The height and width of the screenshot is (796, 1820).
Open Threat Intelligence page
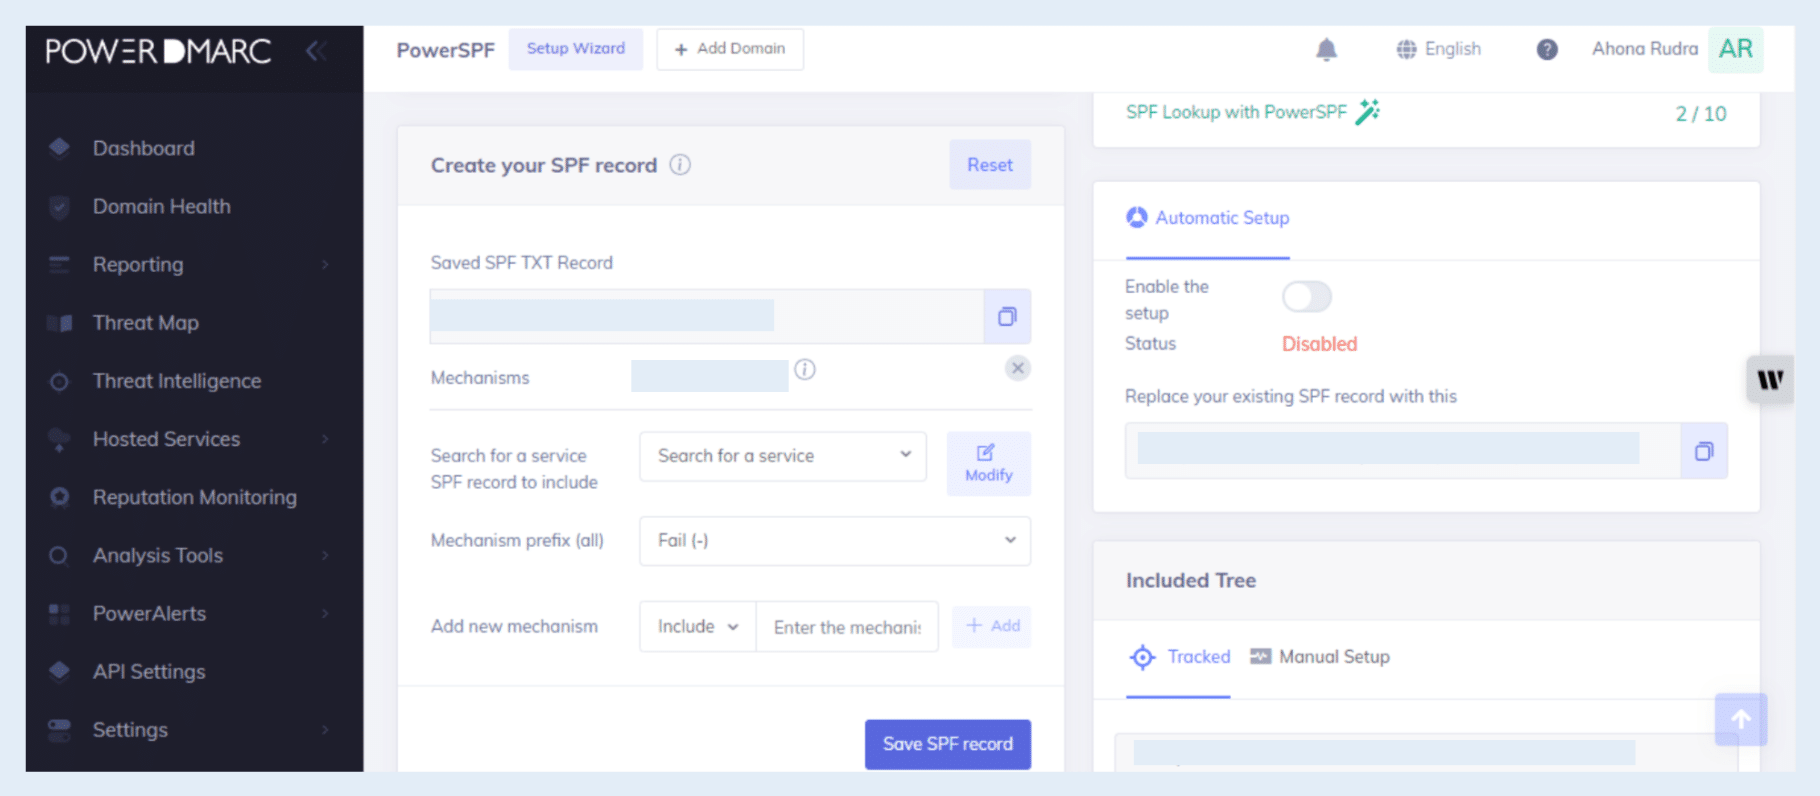pos(177,381)
